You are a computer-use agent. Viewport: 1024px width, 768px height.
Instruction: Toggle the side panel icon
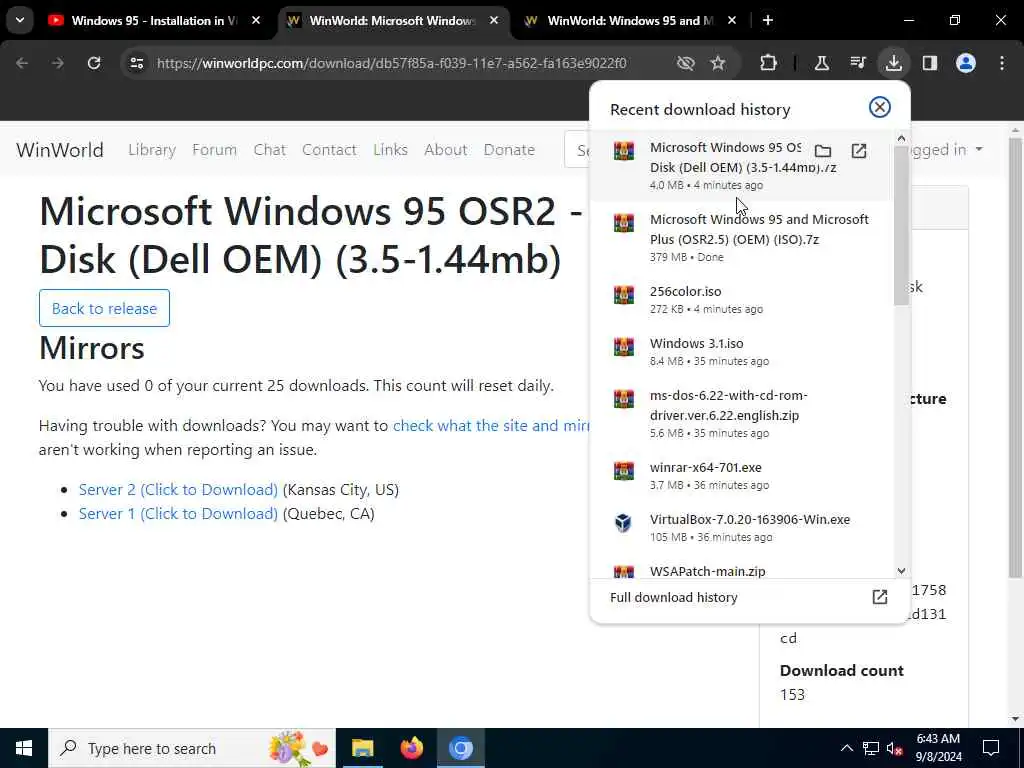pyautogui.click(x=930, y=63)
